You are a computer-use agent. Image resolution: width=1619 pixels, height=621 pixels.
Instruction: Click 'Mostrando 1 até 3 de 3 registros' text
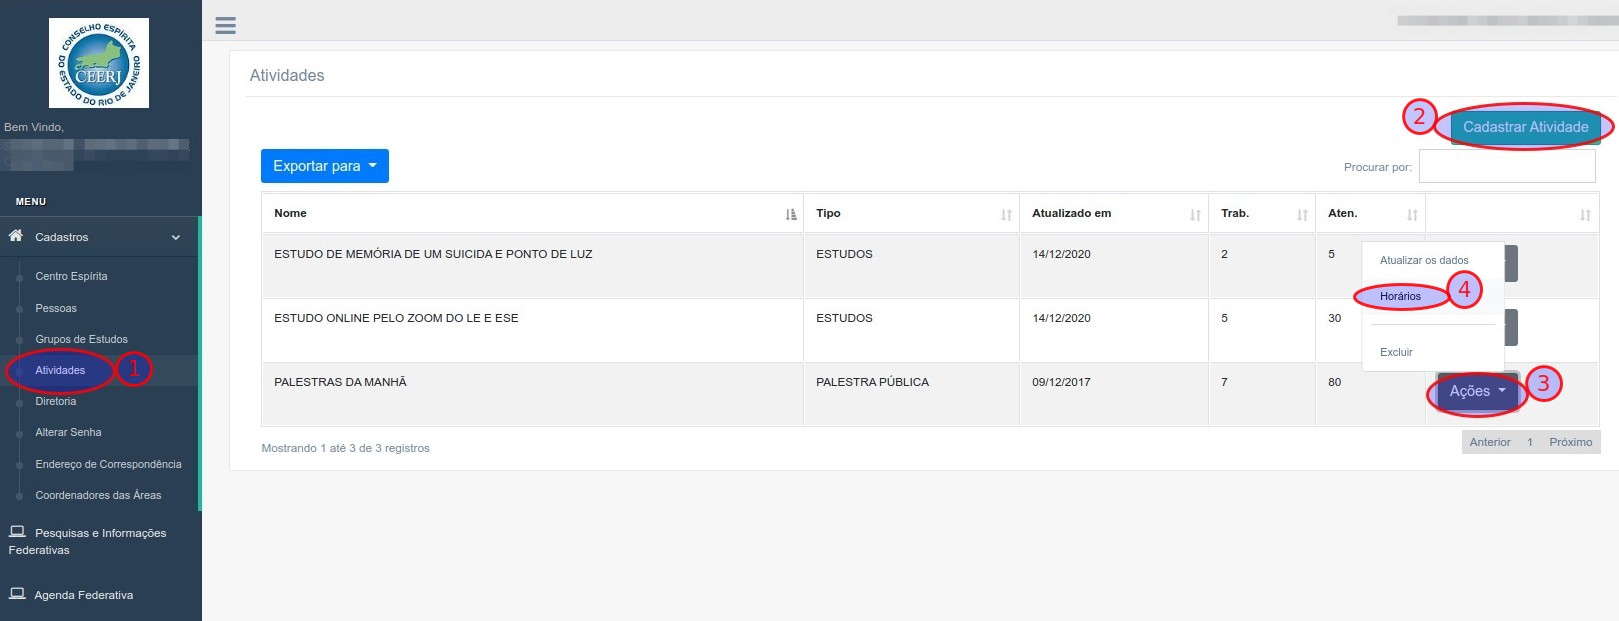point(345,448)
